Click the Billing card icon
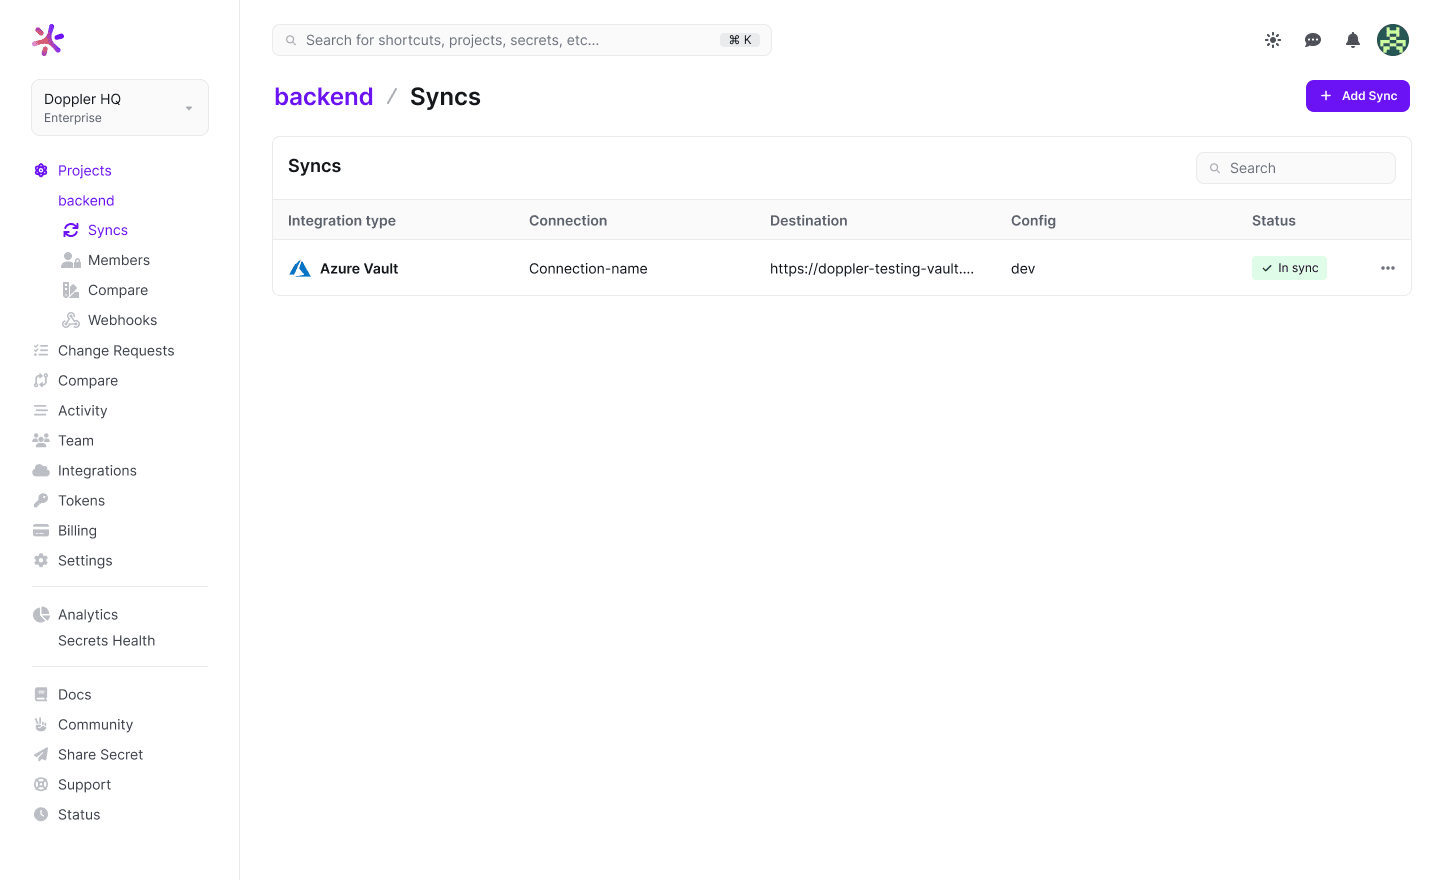The image size is (1440, 880). point(41,531)
